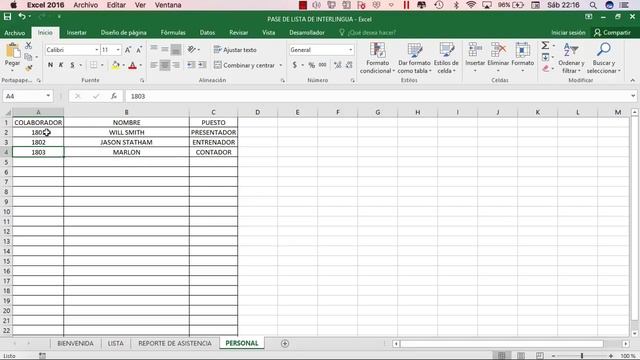Open Dar formato como tabla menu

(414, 58)
